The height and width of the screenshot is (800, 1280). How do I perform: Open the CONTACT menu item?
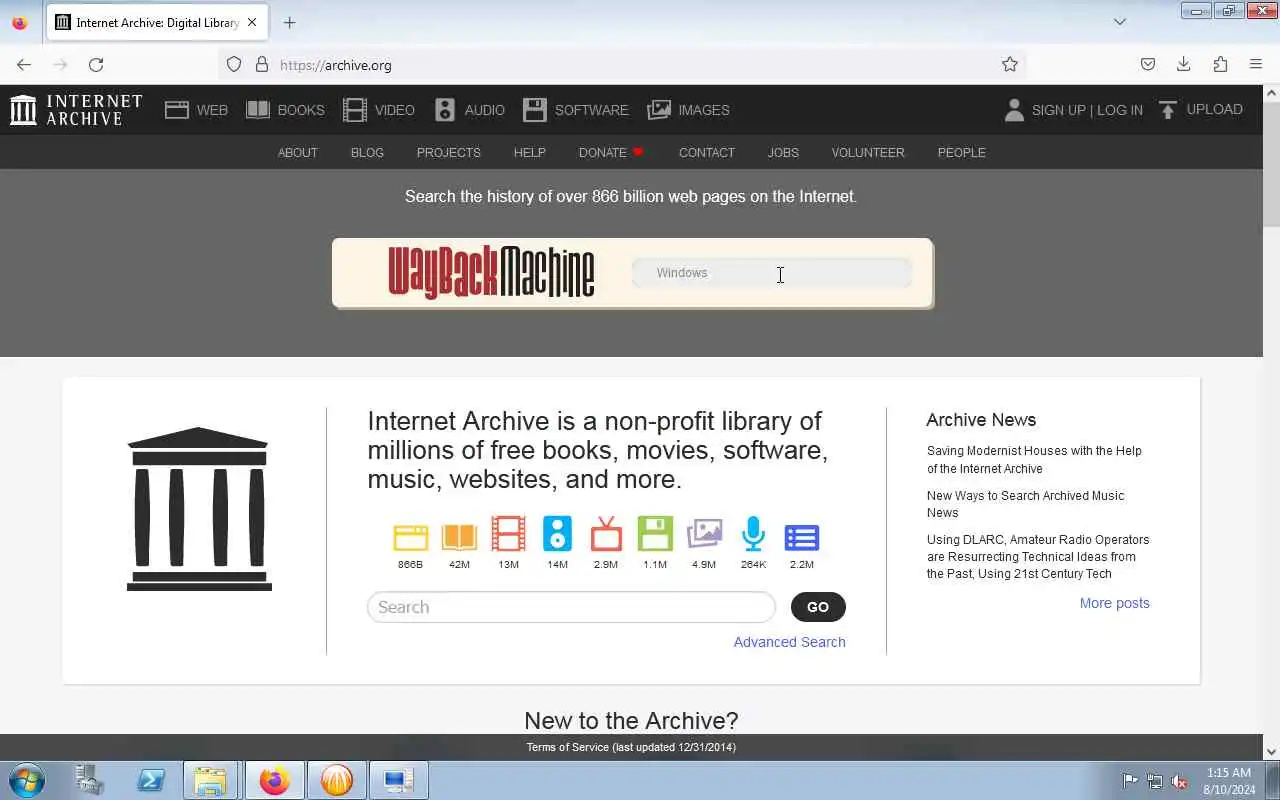707,153
